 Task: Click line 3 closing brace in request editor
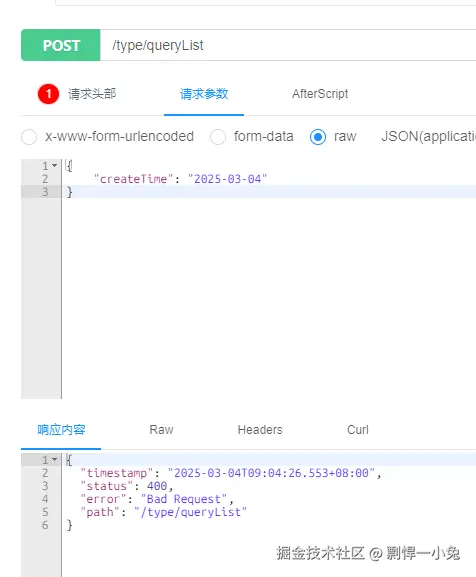(x=69, y=192)
